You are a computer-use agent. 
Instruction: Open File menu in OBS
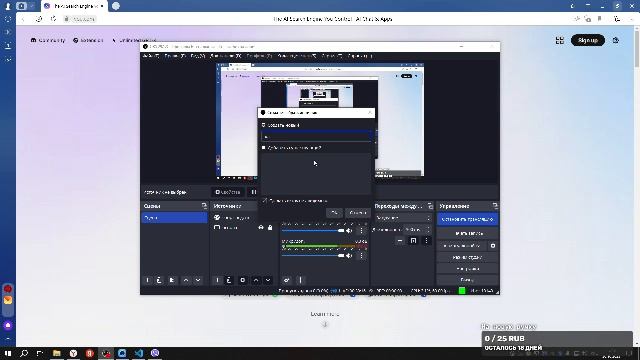(x=151, y=56)
